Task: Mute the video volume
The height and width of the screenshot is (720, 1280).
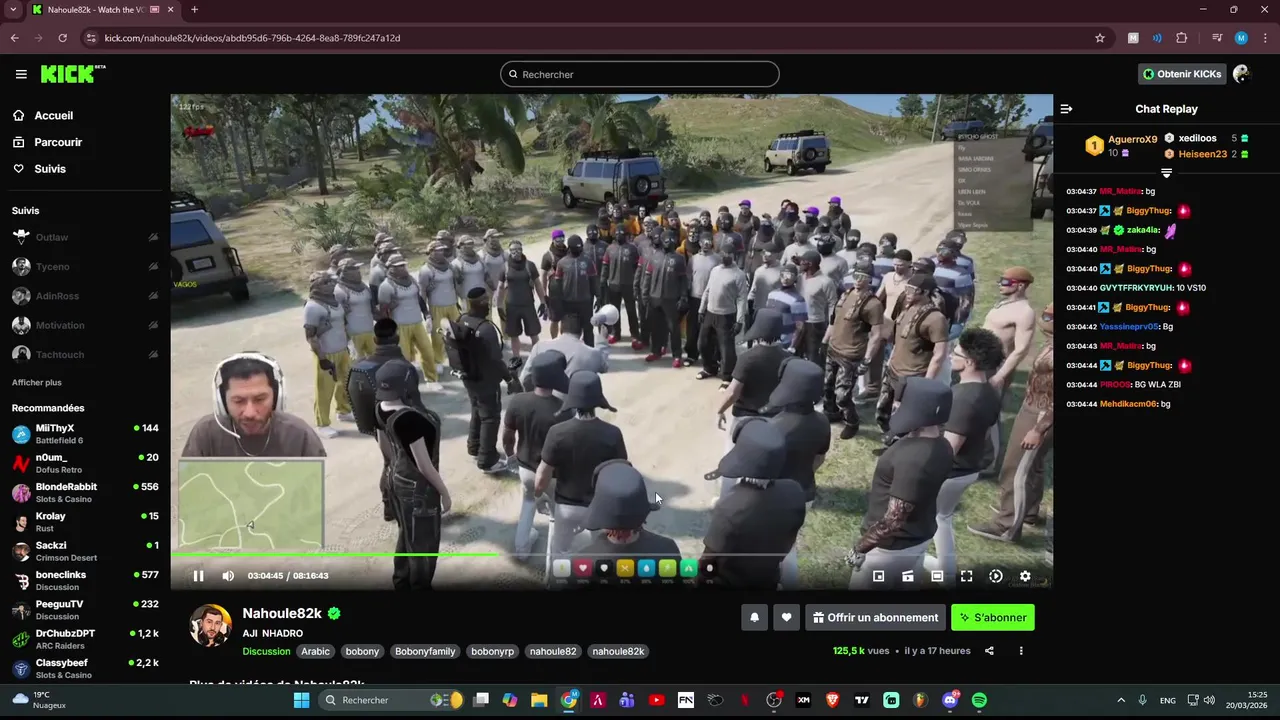Action: tap(228, 576)
